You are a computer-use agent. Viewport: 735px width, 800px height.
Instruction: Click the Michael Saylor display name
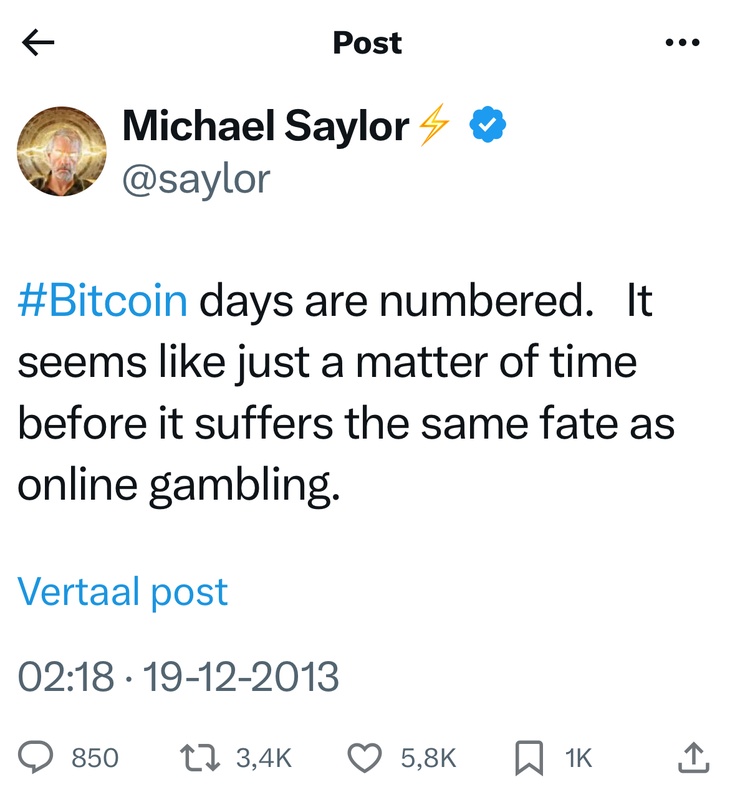click(x=265, y=127)
